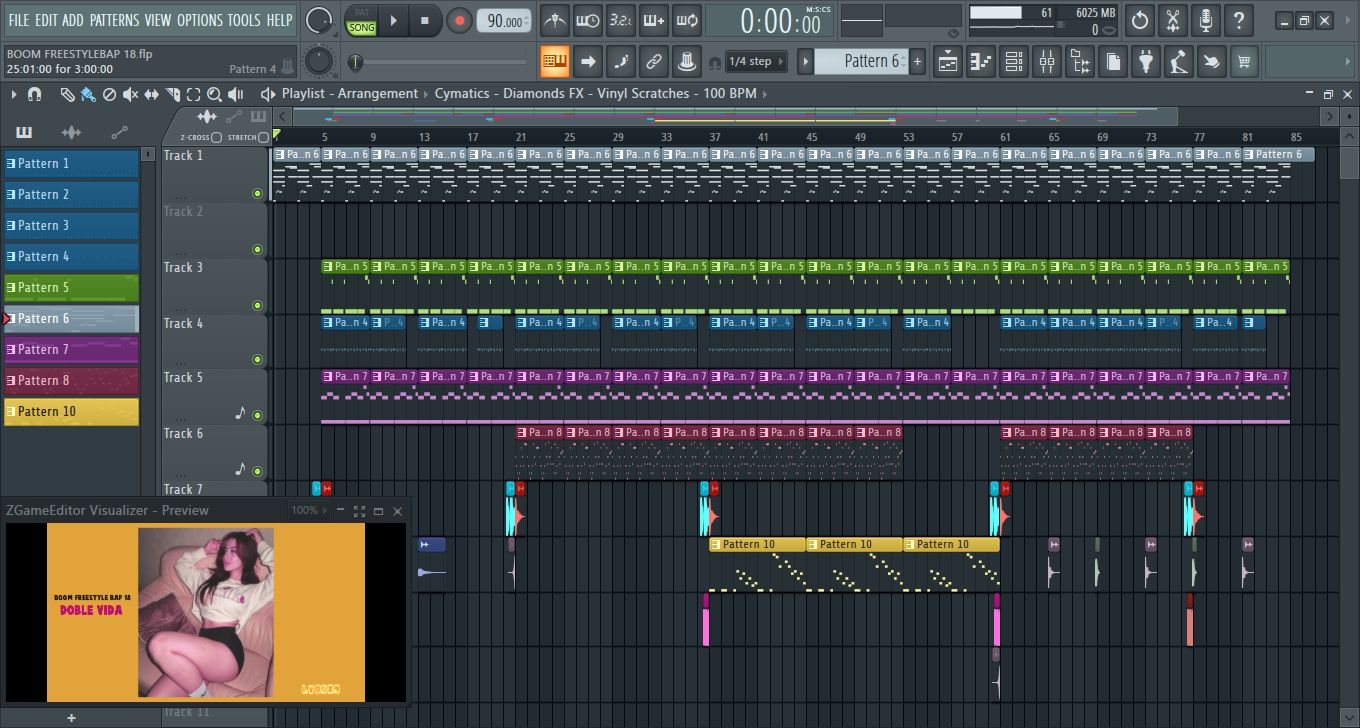The width and height of the screenshot is (1360, 728).
Task: Expand pattern options arrow left of Pattern 6
Action: [x=805, y=61]
